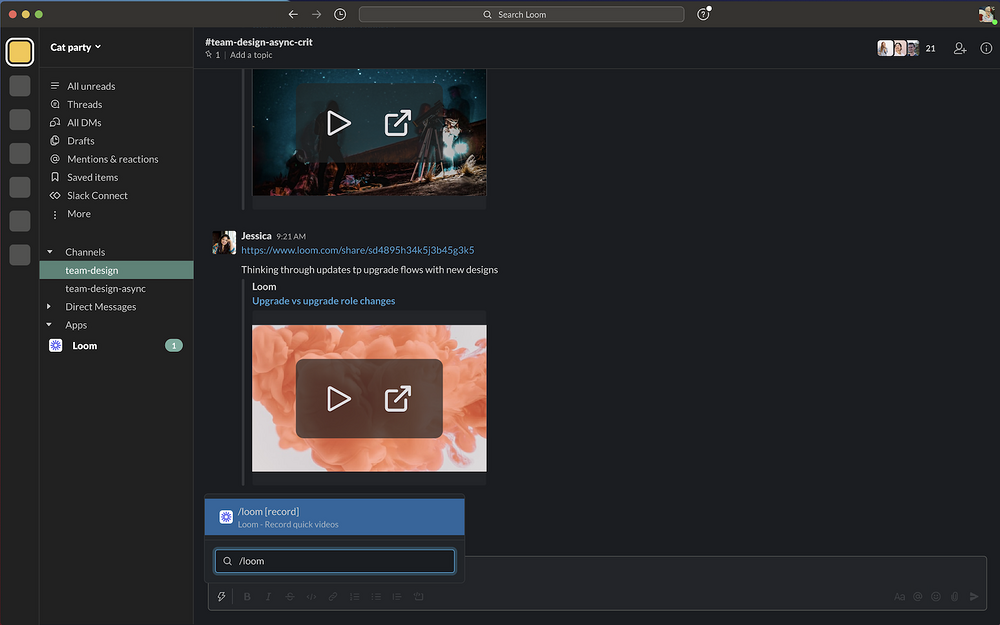The width and height of the screenshot is (1000, 625).
Task: Toggle the Aa formatting toolbar visibility
Action: [899, 597]
